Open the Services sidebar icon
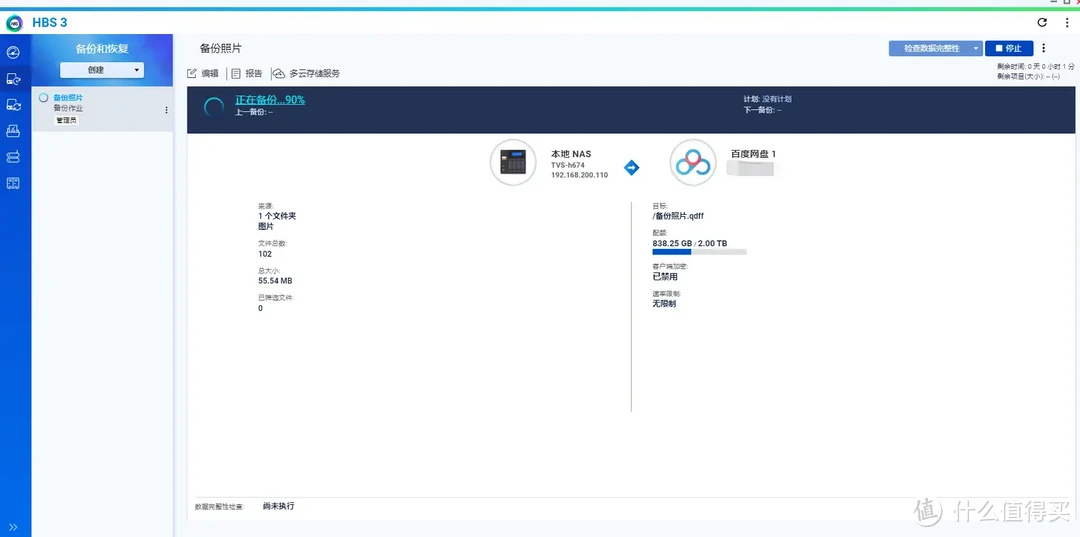Image resolution: width=1080 pixels, height=537 pixels. (13, 130)
